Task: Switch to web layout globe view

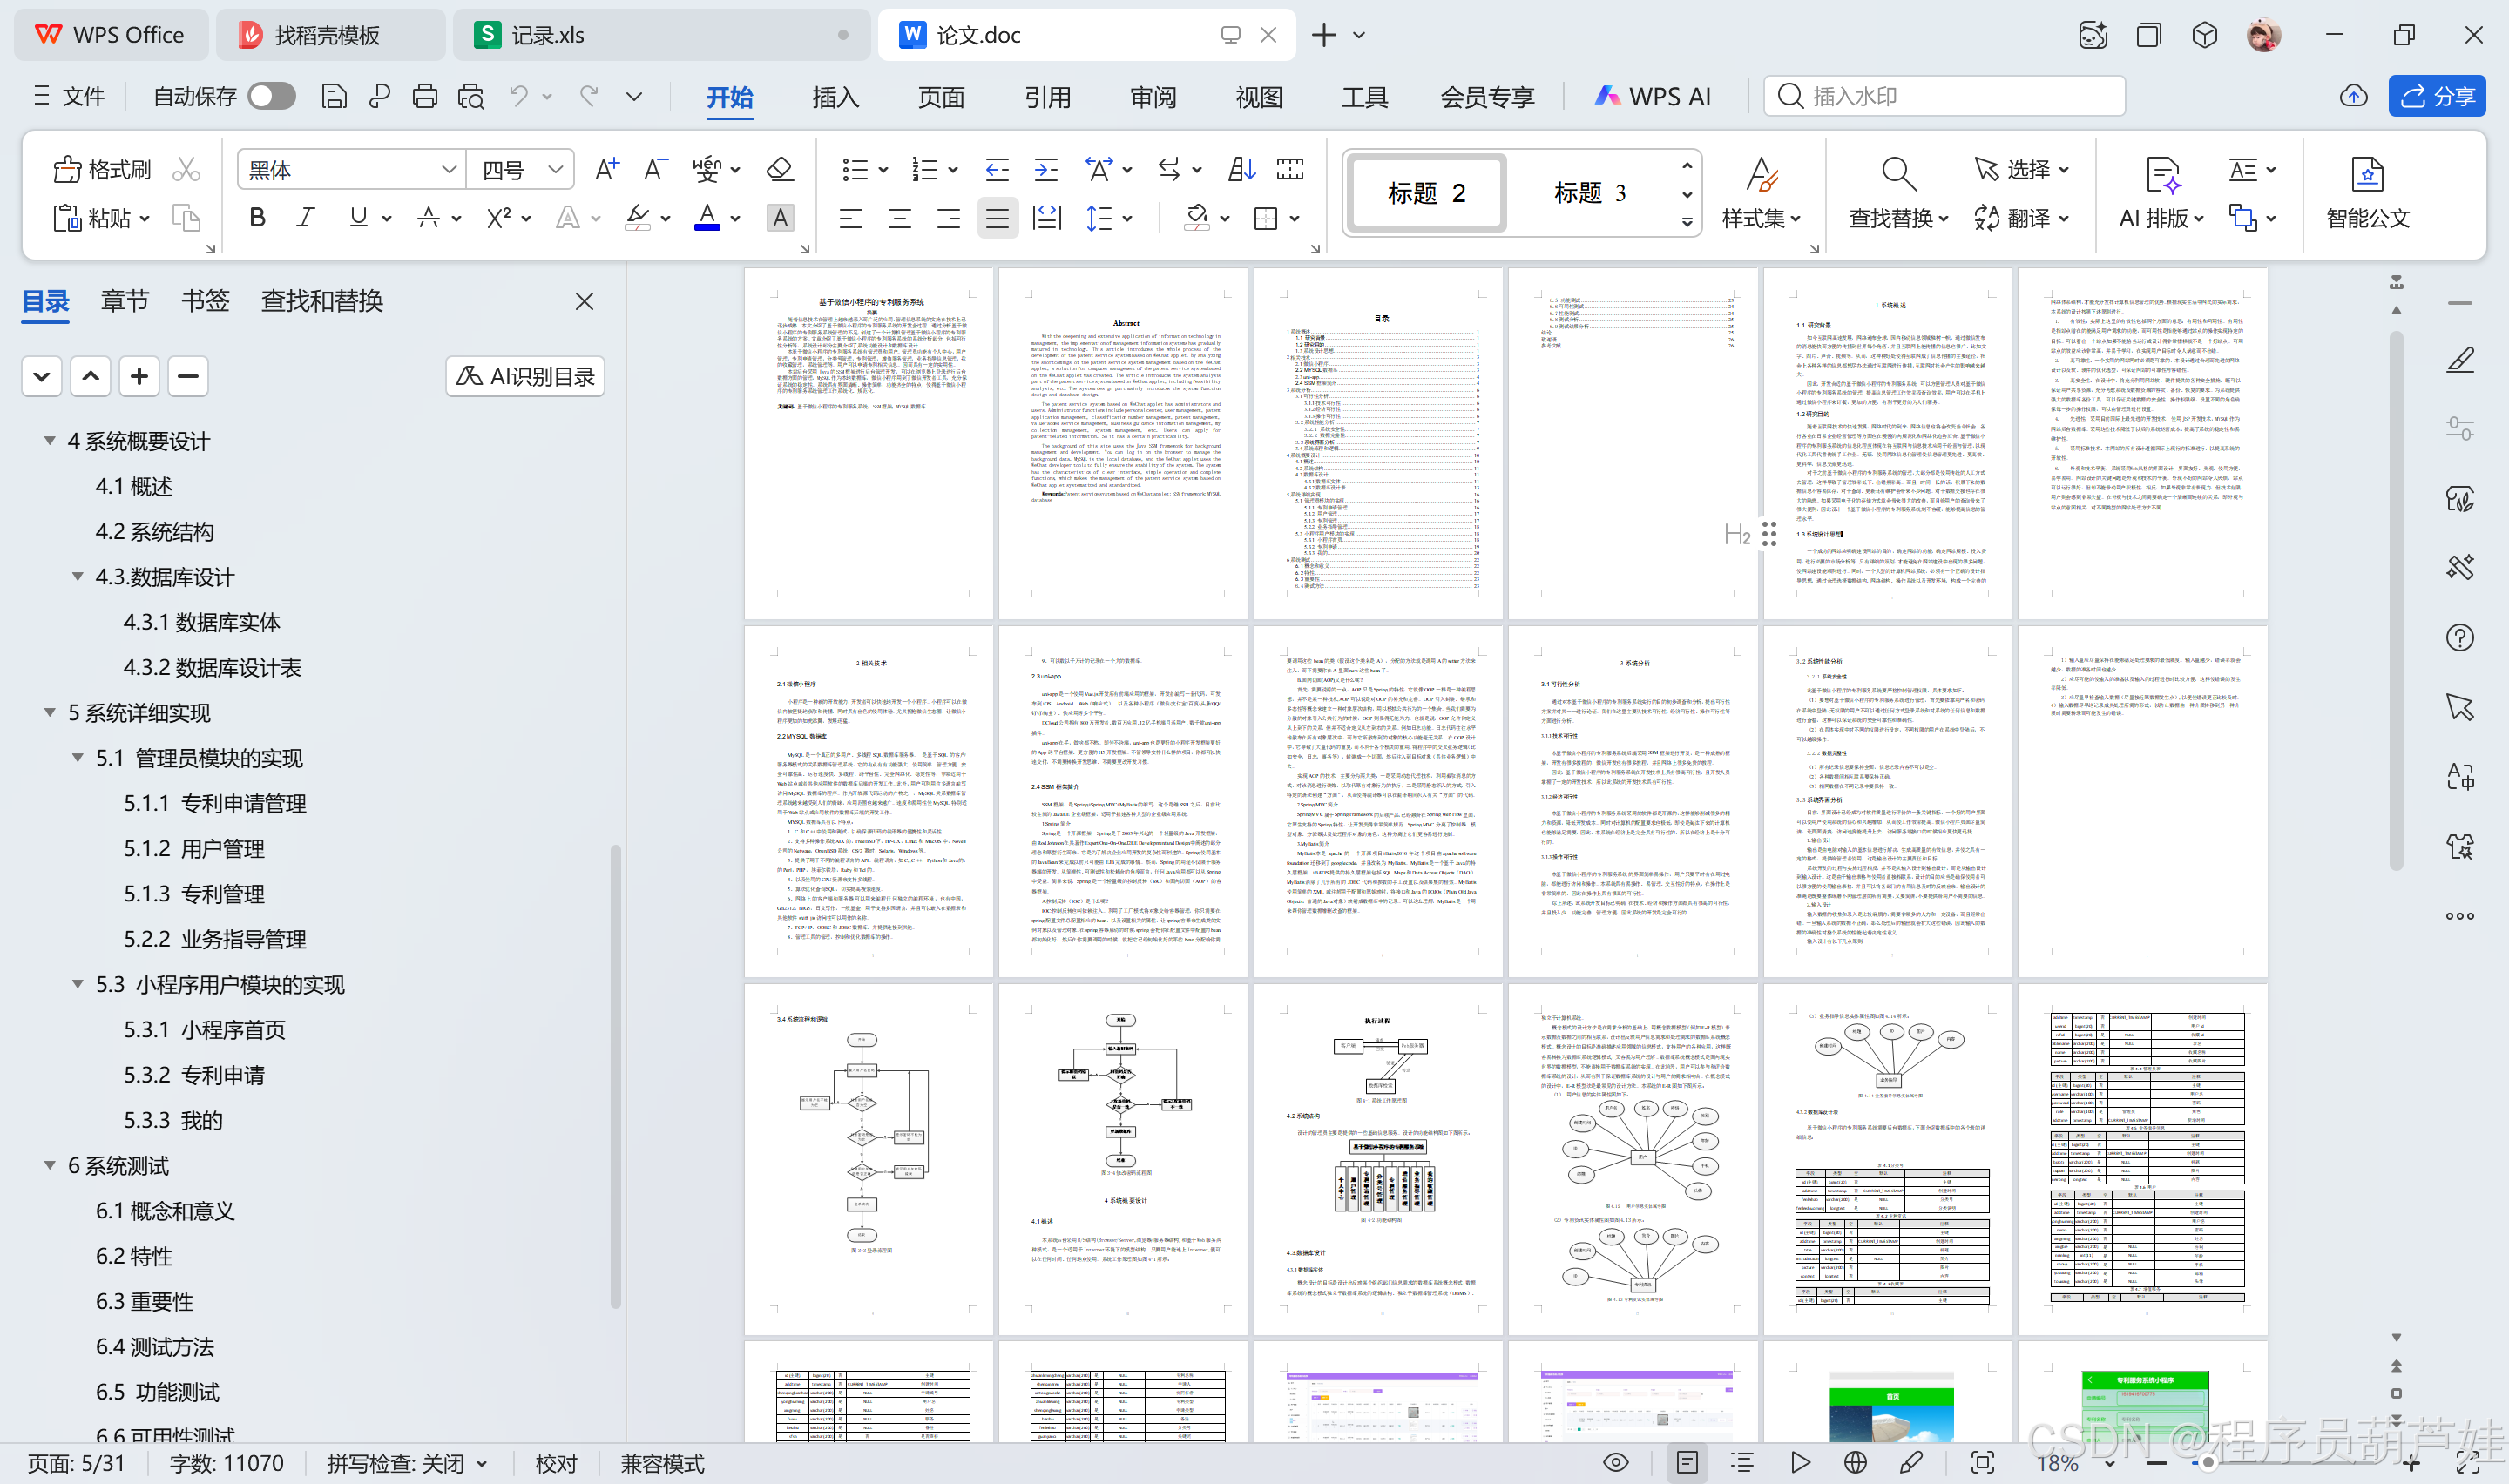Action: pyautogui.click(x=1855, y=1462)
